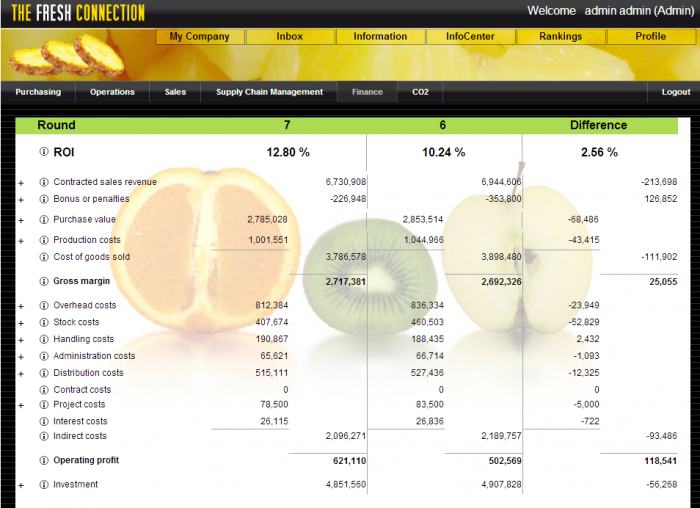The height and width of the screenshot is (508, 700).
Task: Expand the Purchase value row
Action: [20, 220]
